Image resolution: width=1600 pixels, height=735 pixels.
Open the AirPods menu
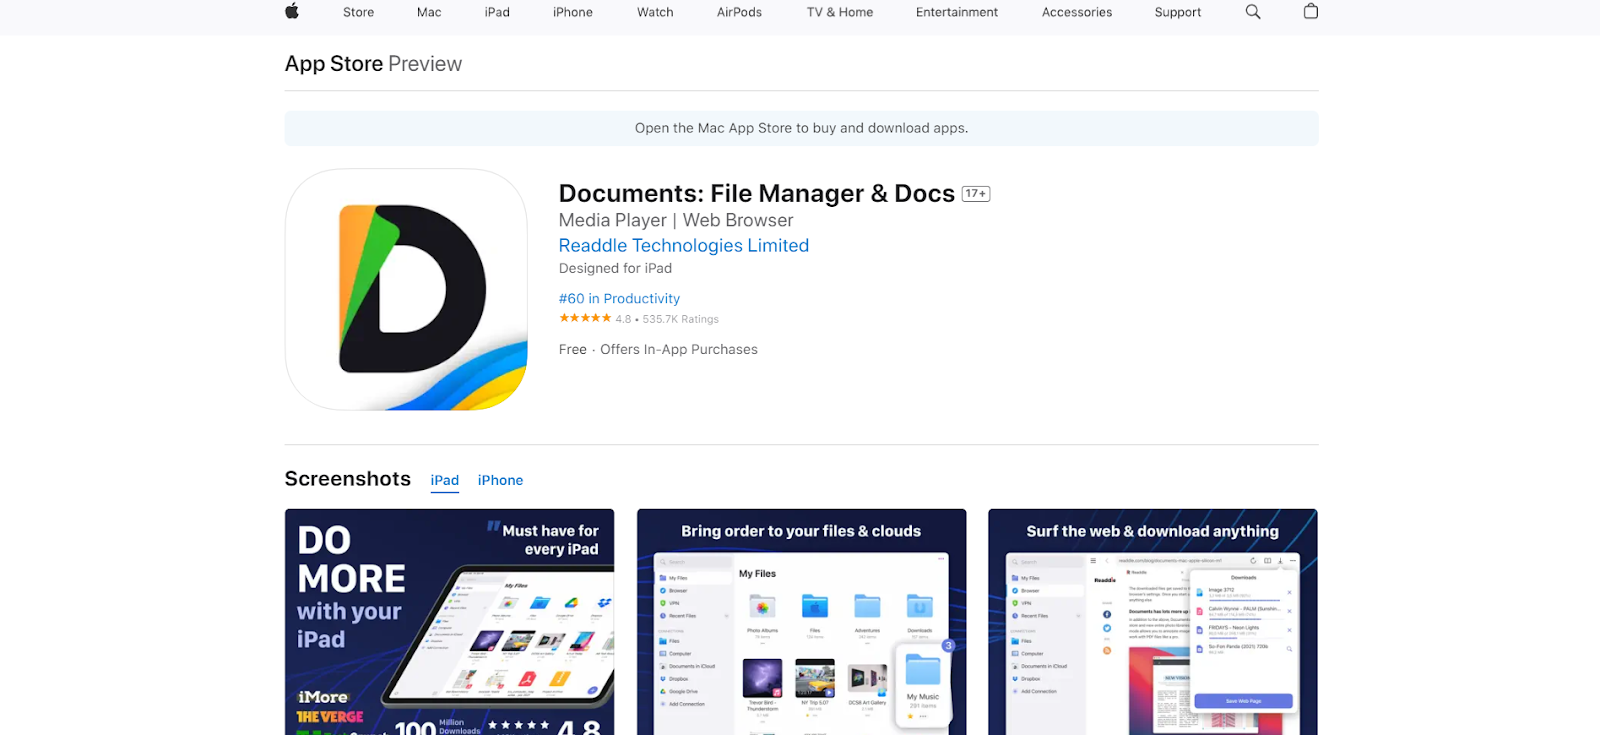pyautogui.click(x=739, y=12)
